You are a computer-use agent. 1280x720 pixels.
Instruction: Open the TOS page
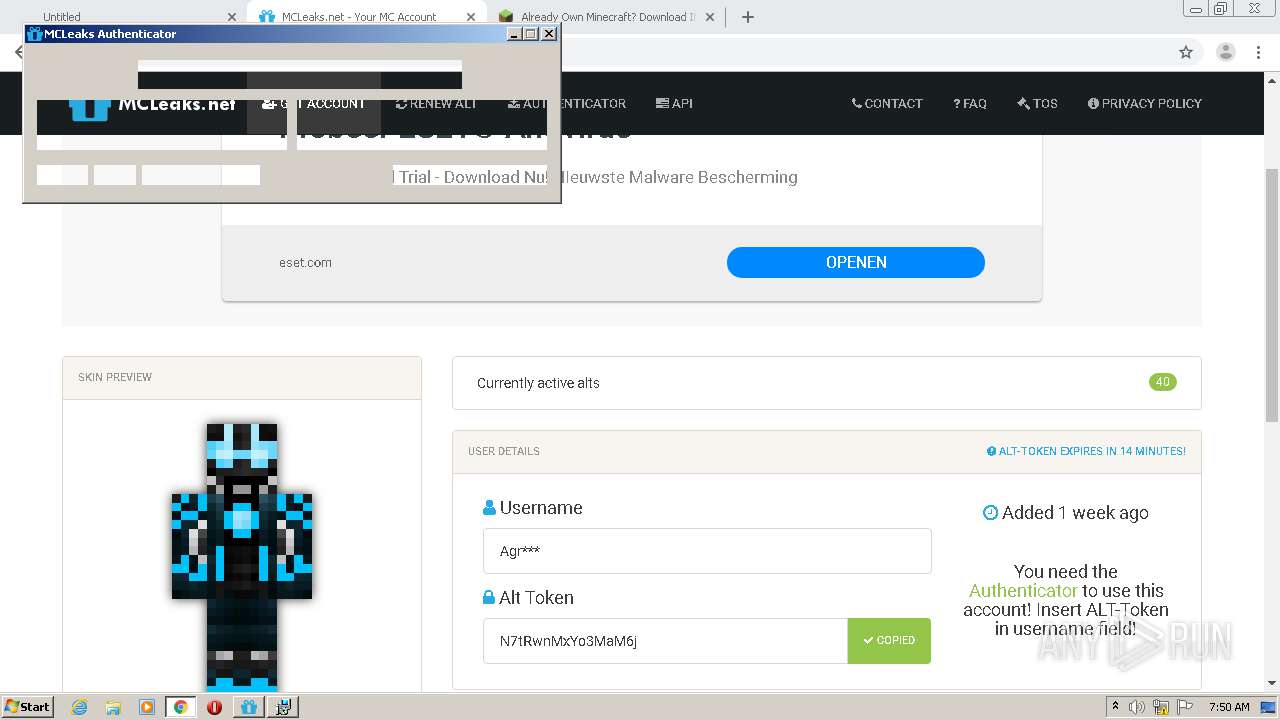click(1037, 103)
